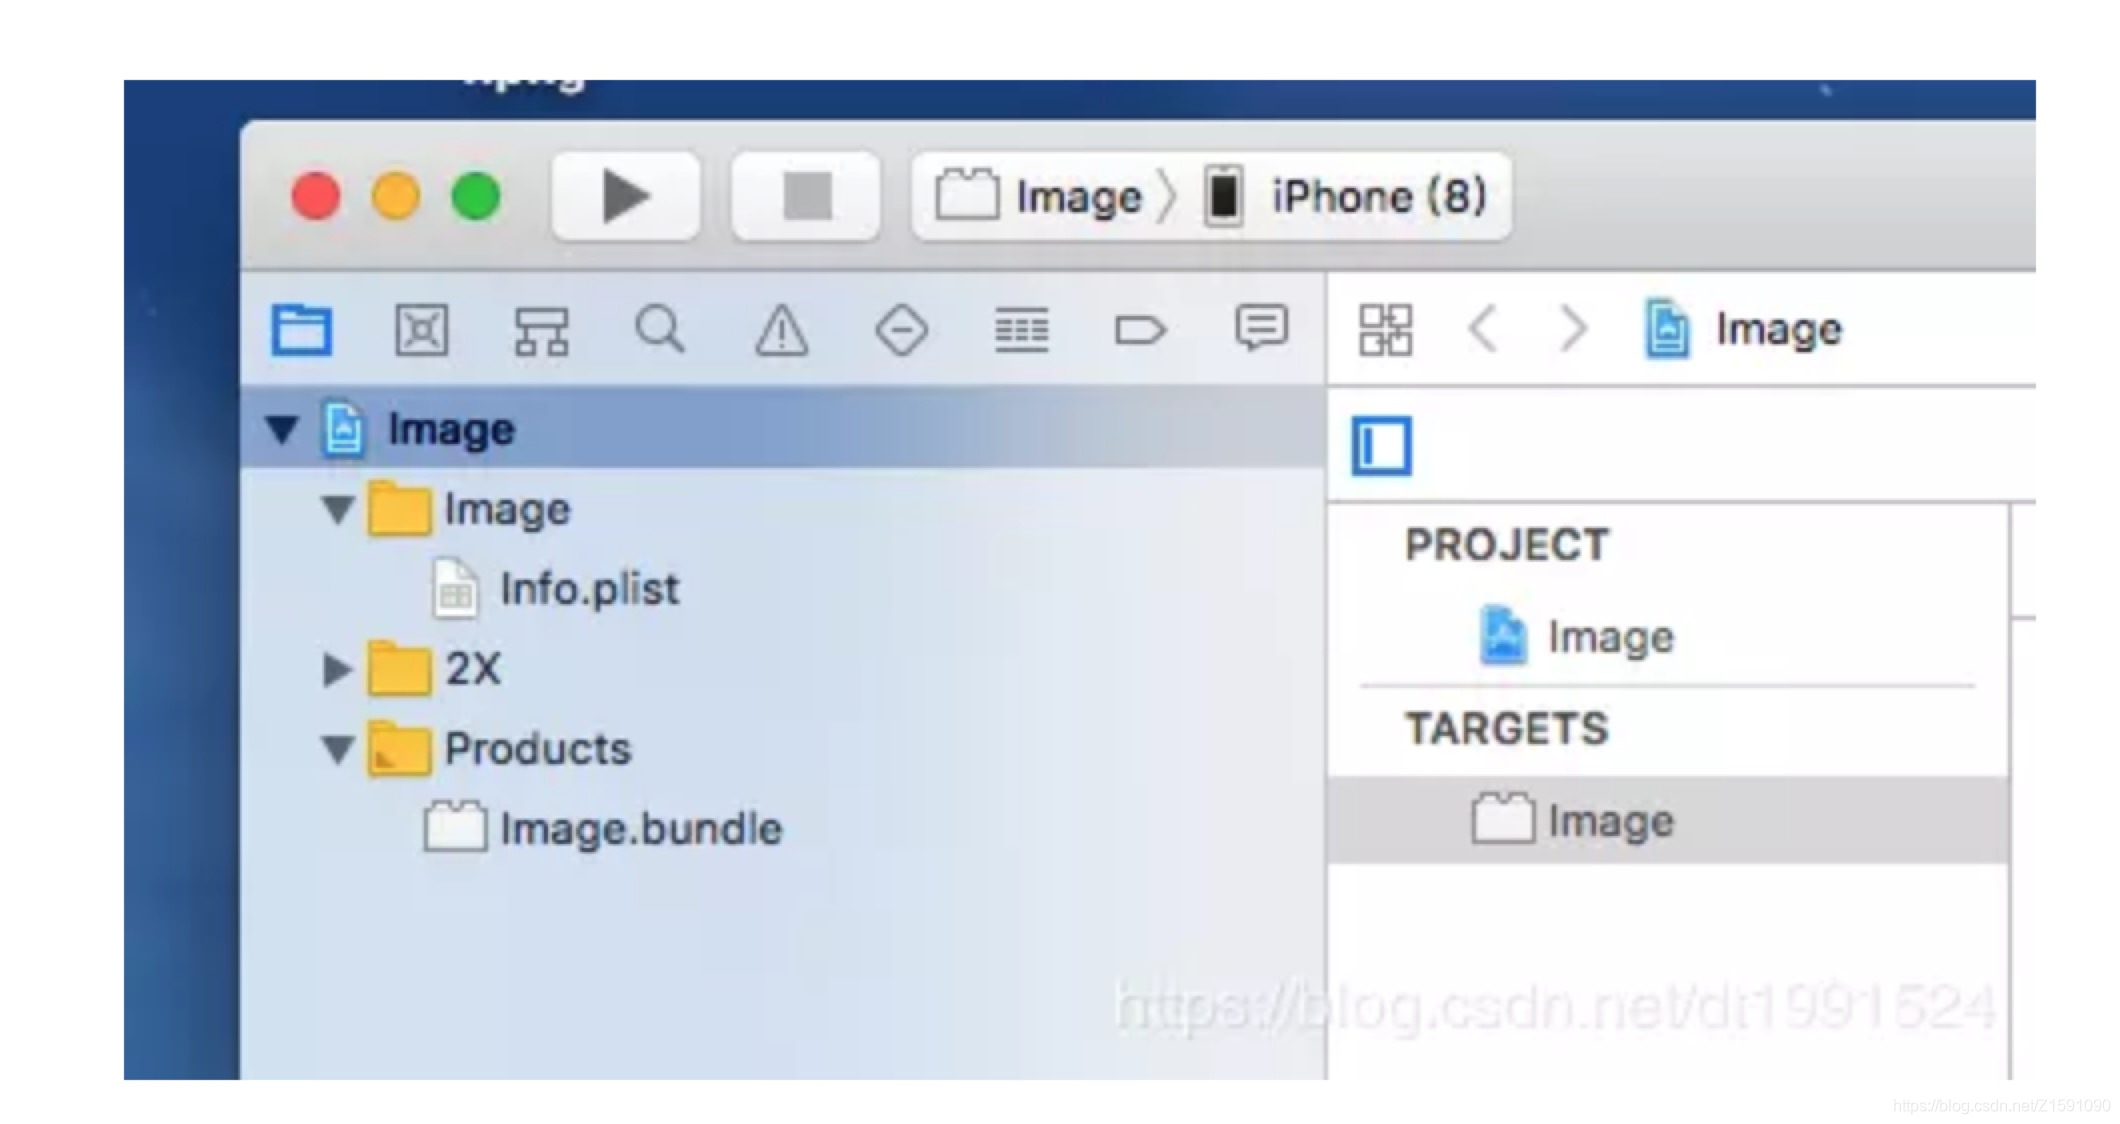
Task: Open the Symbol navigator
Action: [x=541, y=329]
